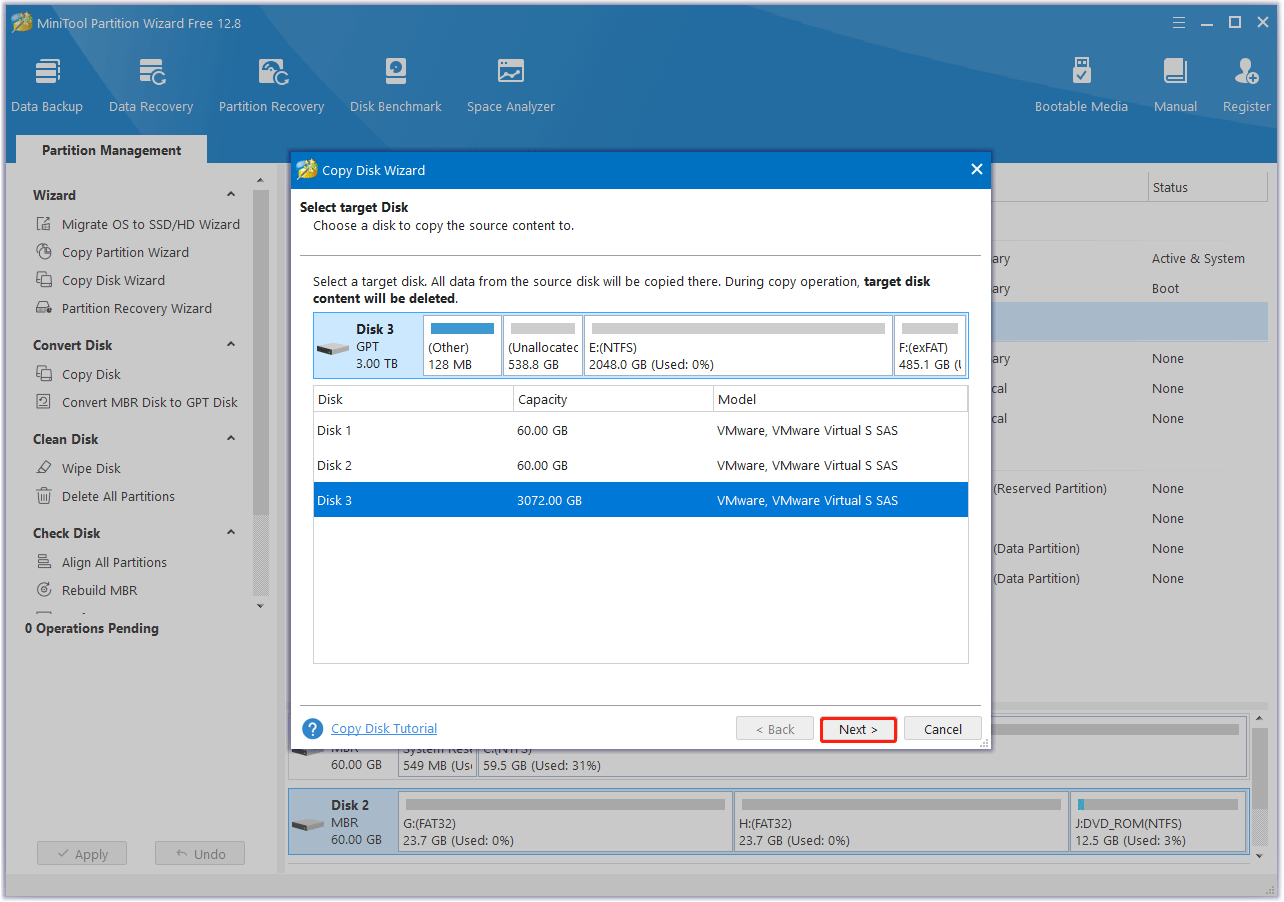The width and height of the screenshot is (1284, 902).
Task: Switch to the Partition Management tab
Action: [x=111, y=149]
